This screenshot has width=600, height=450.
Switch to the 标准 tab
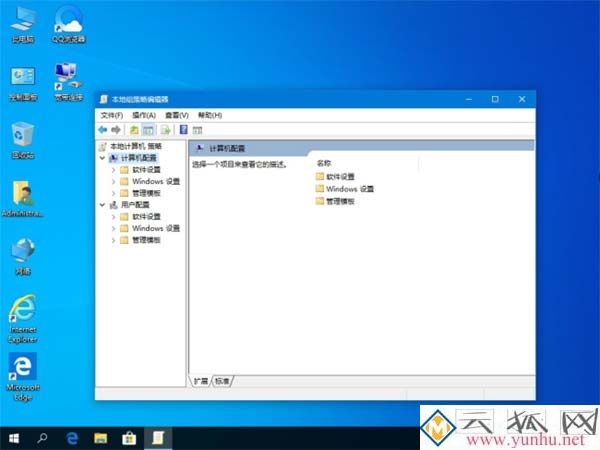tap(222, 381)
